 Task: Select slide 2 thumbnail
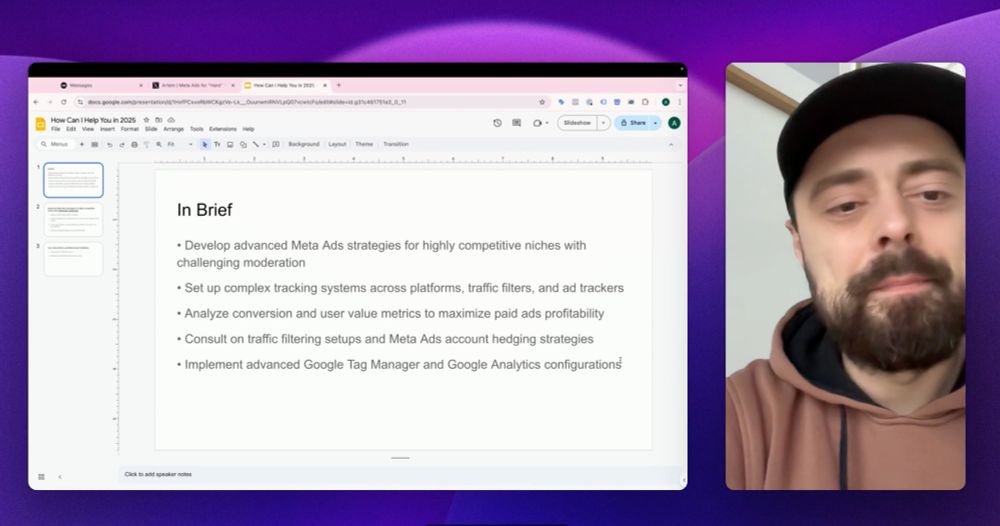(73, 219)
